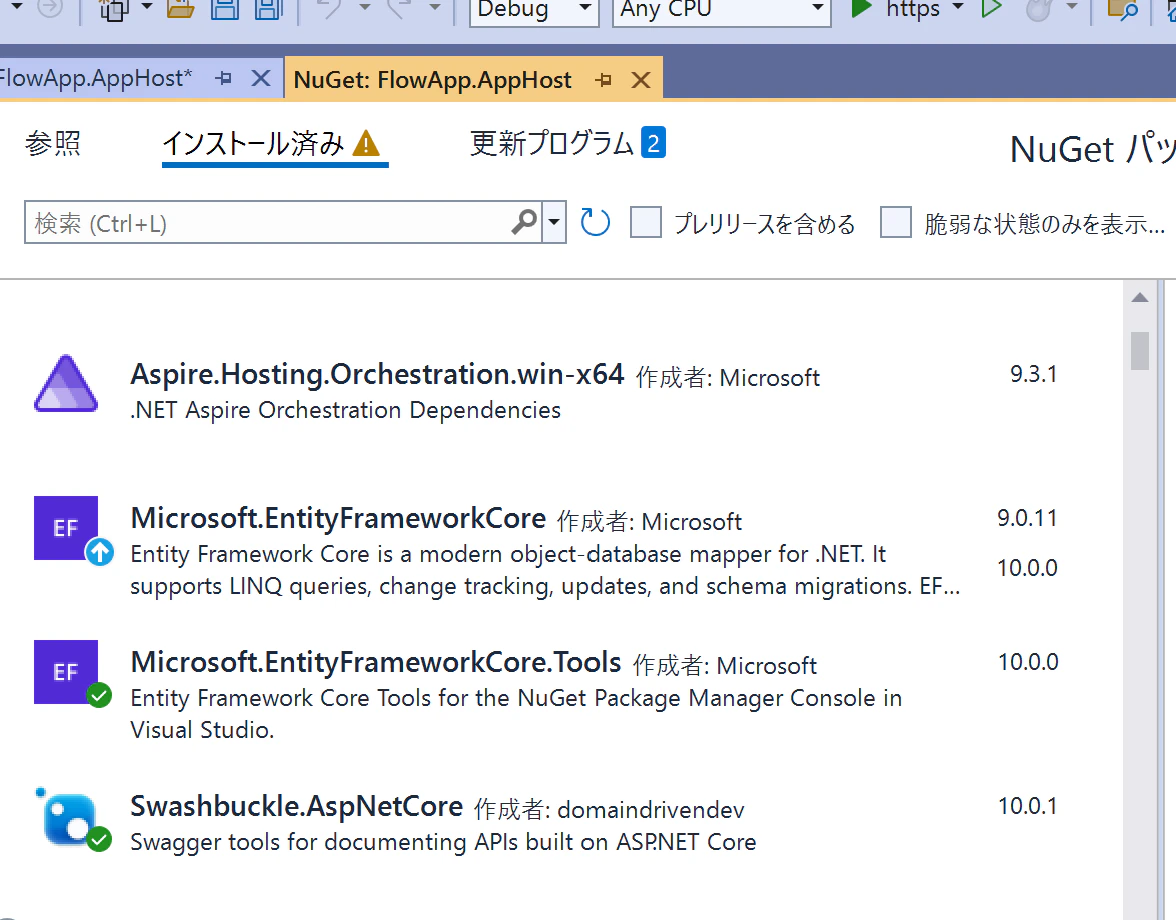
Task: Switch to the 参照 (Browse) tab
Action: (x=52, y=142)
